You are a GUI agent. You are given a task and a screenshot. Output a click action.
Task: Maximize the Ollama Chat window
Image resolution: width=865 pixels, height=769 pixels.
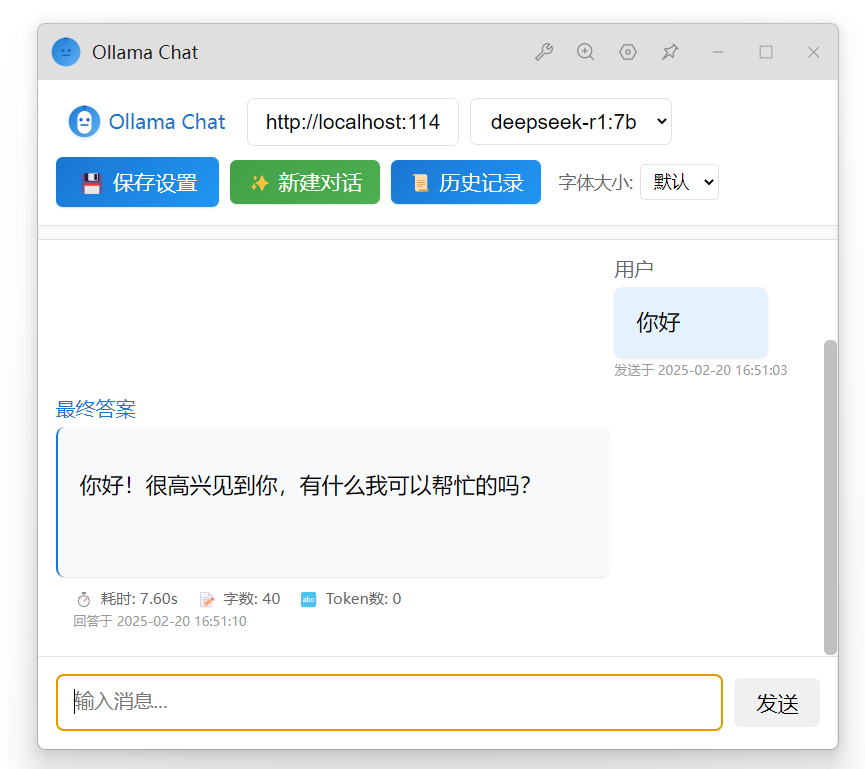tap(766, 52)
